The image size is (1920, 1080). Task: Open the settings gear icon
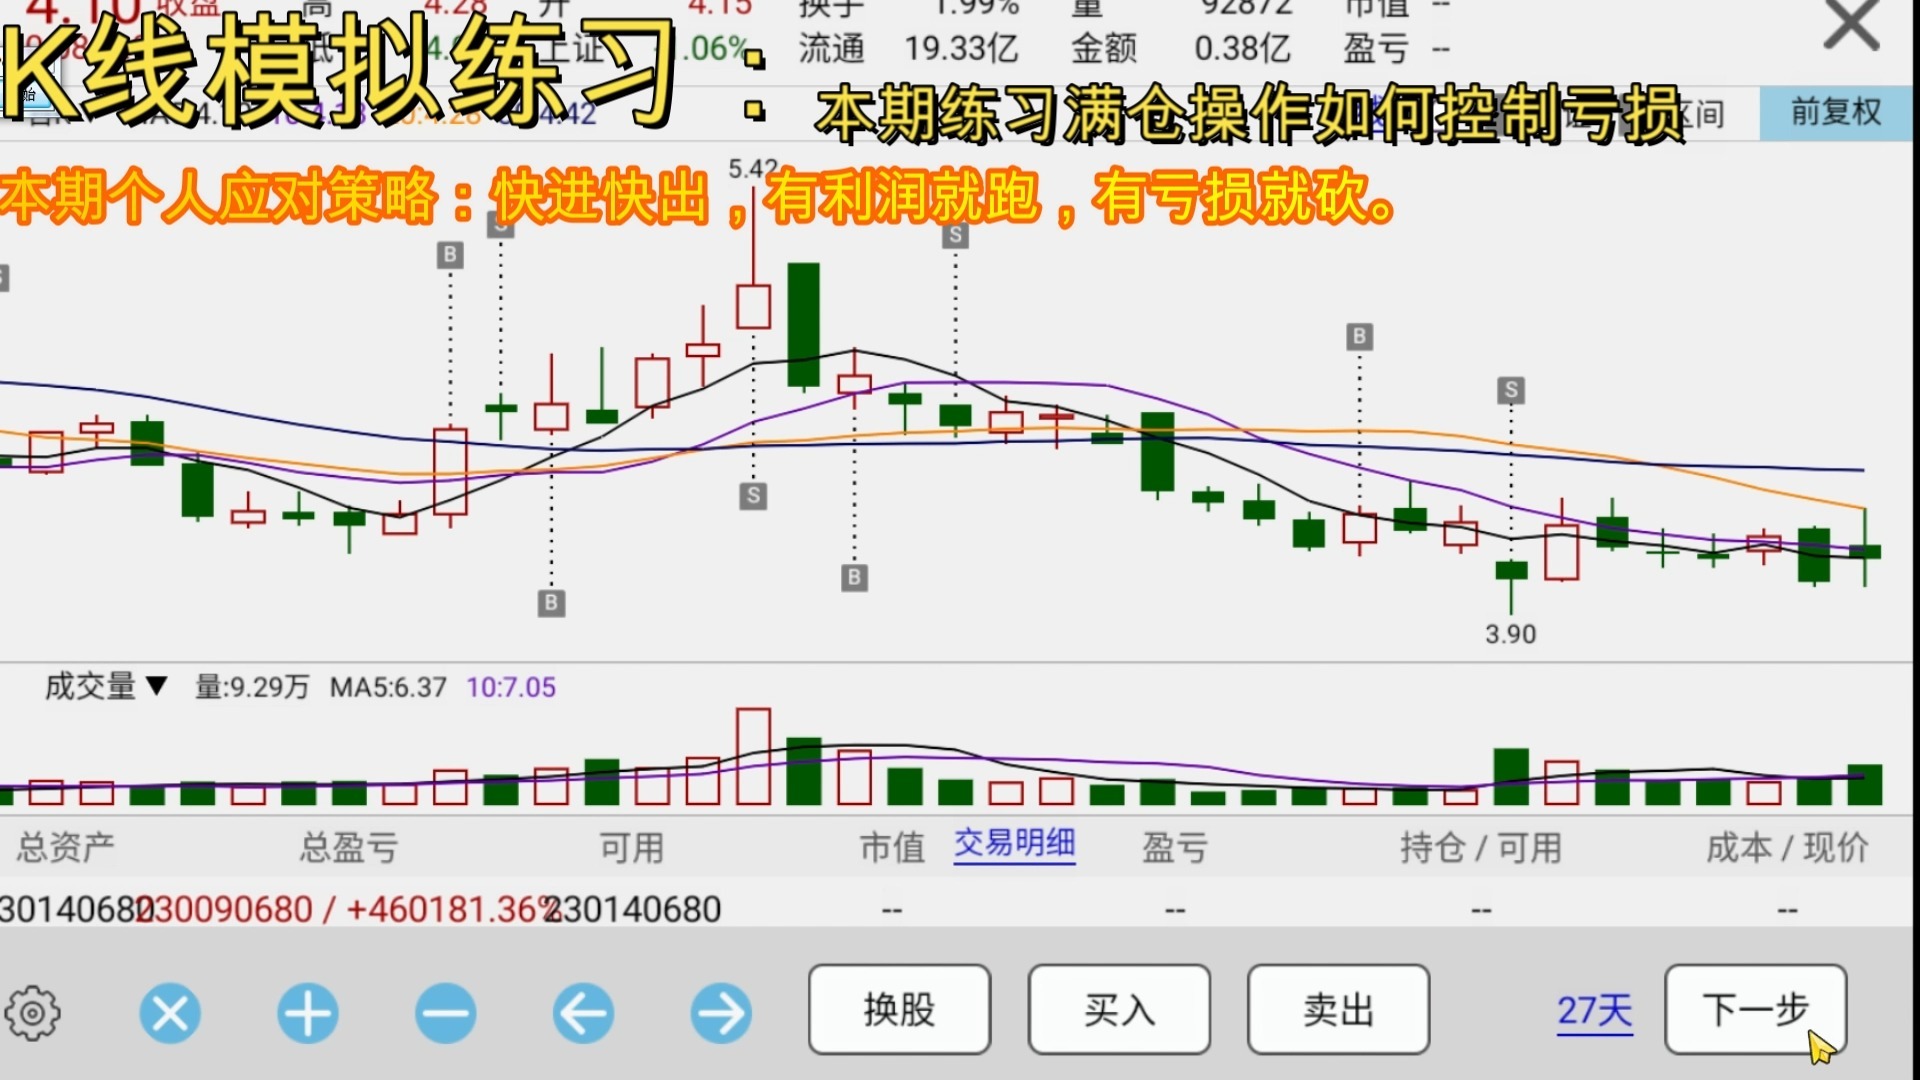tap(33, 1012)
